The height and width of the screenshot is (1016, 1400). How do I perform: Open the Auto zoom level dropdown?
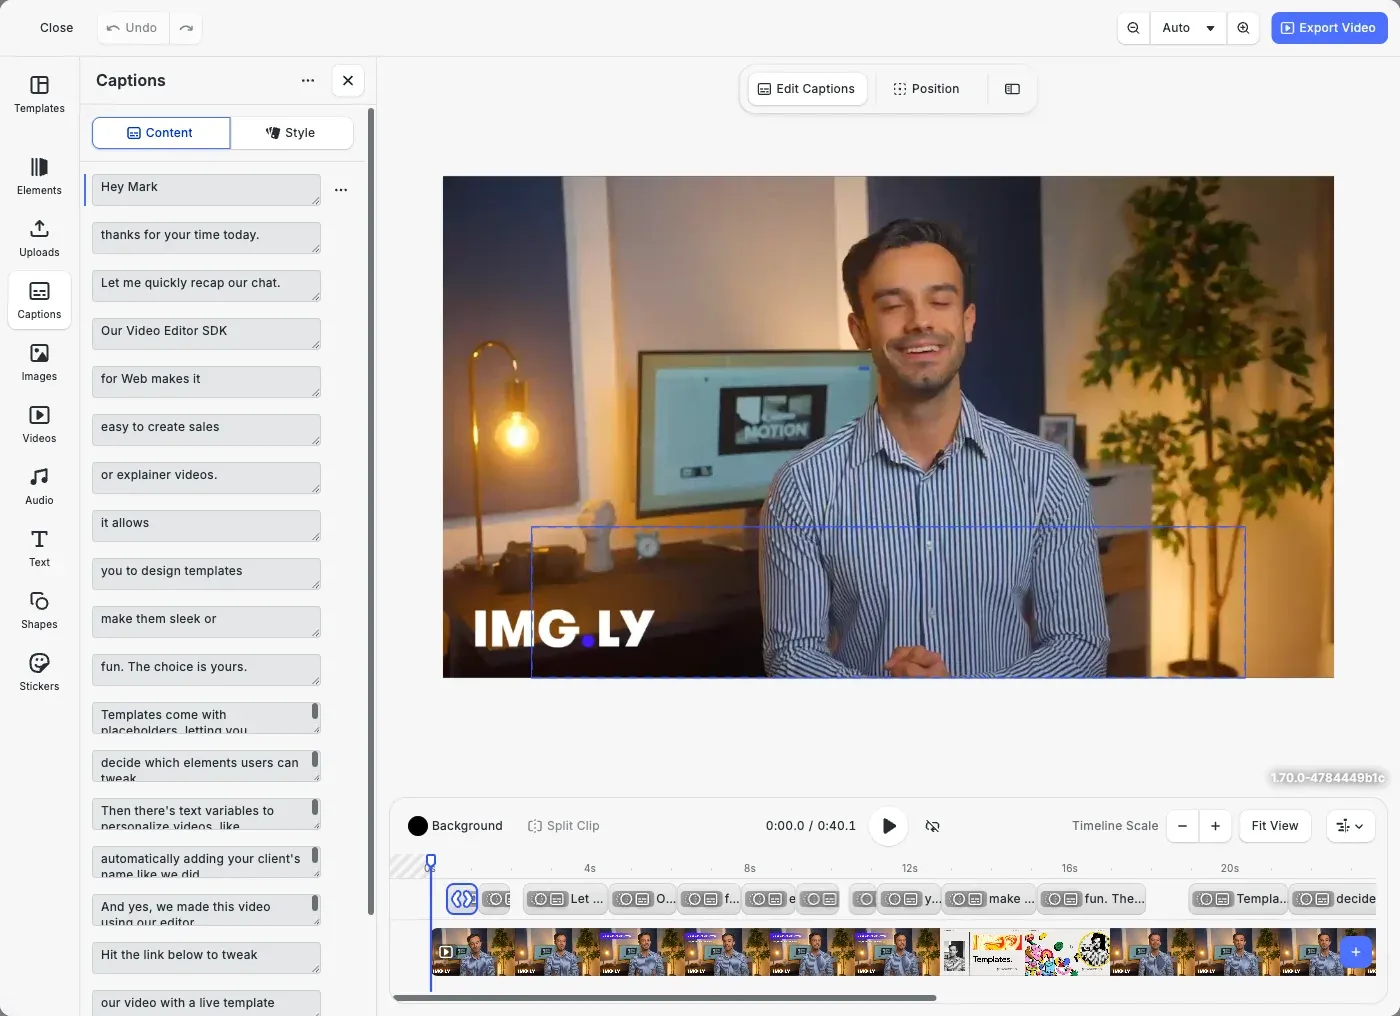click(x=1187, y=27)
